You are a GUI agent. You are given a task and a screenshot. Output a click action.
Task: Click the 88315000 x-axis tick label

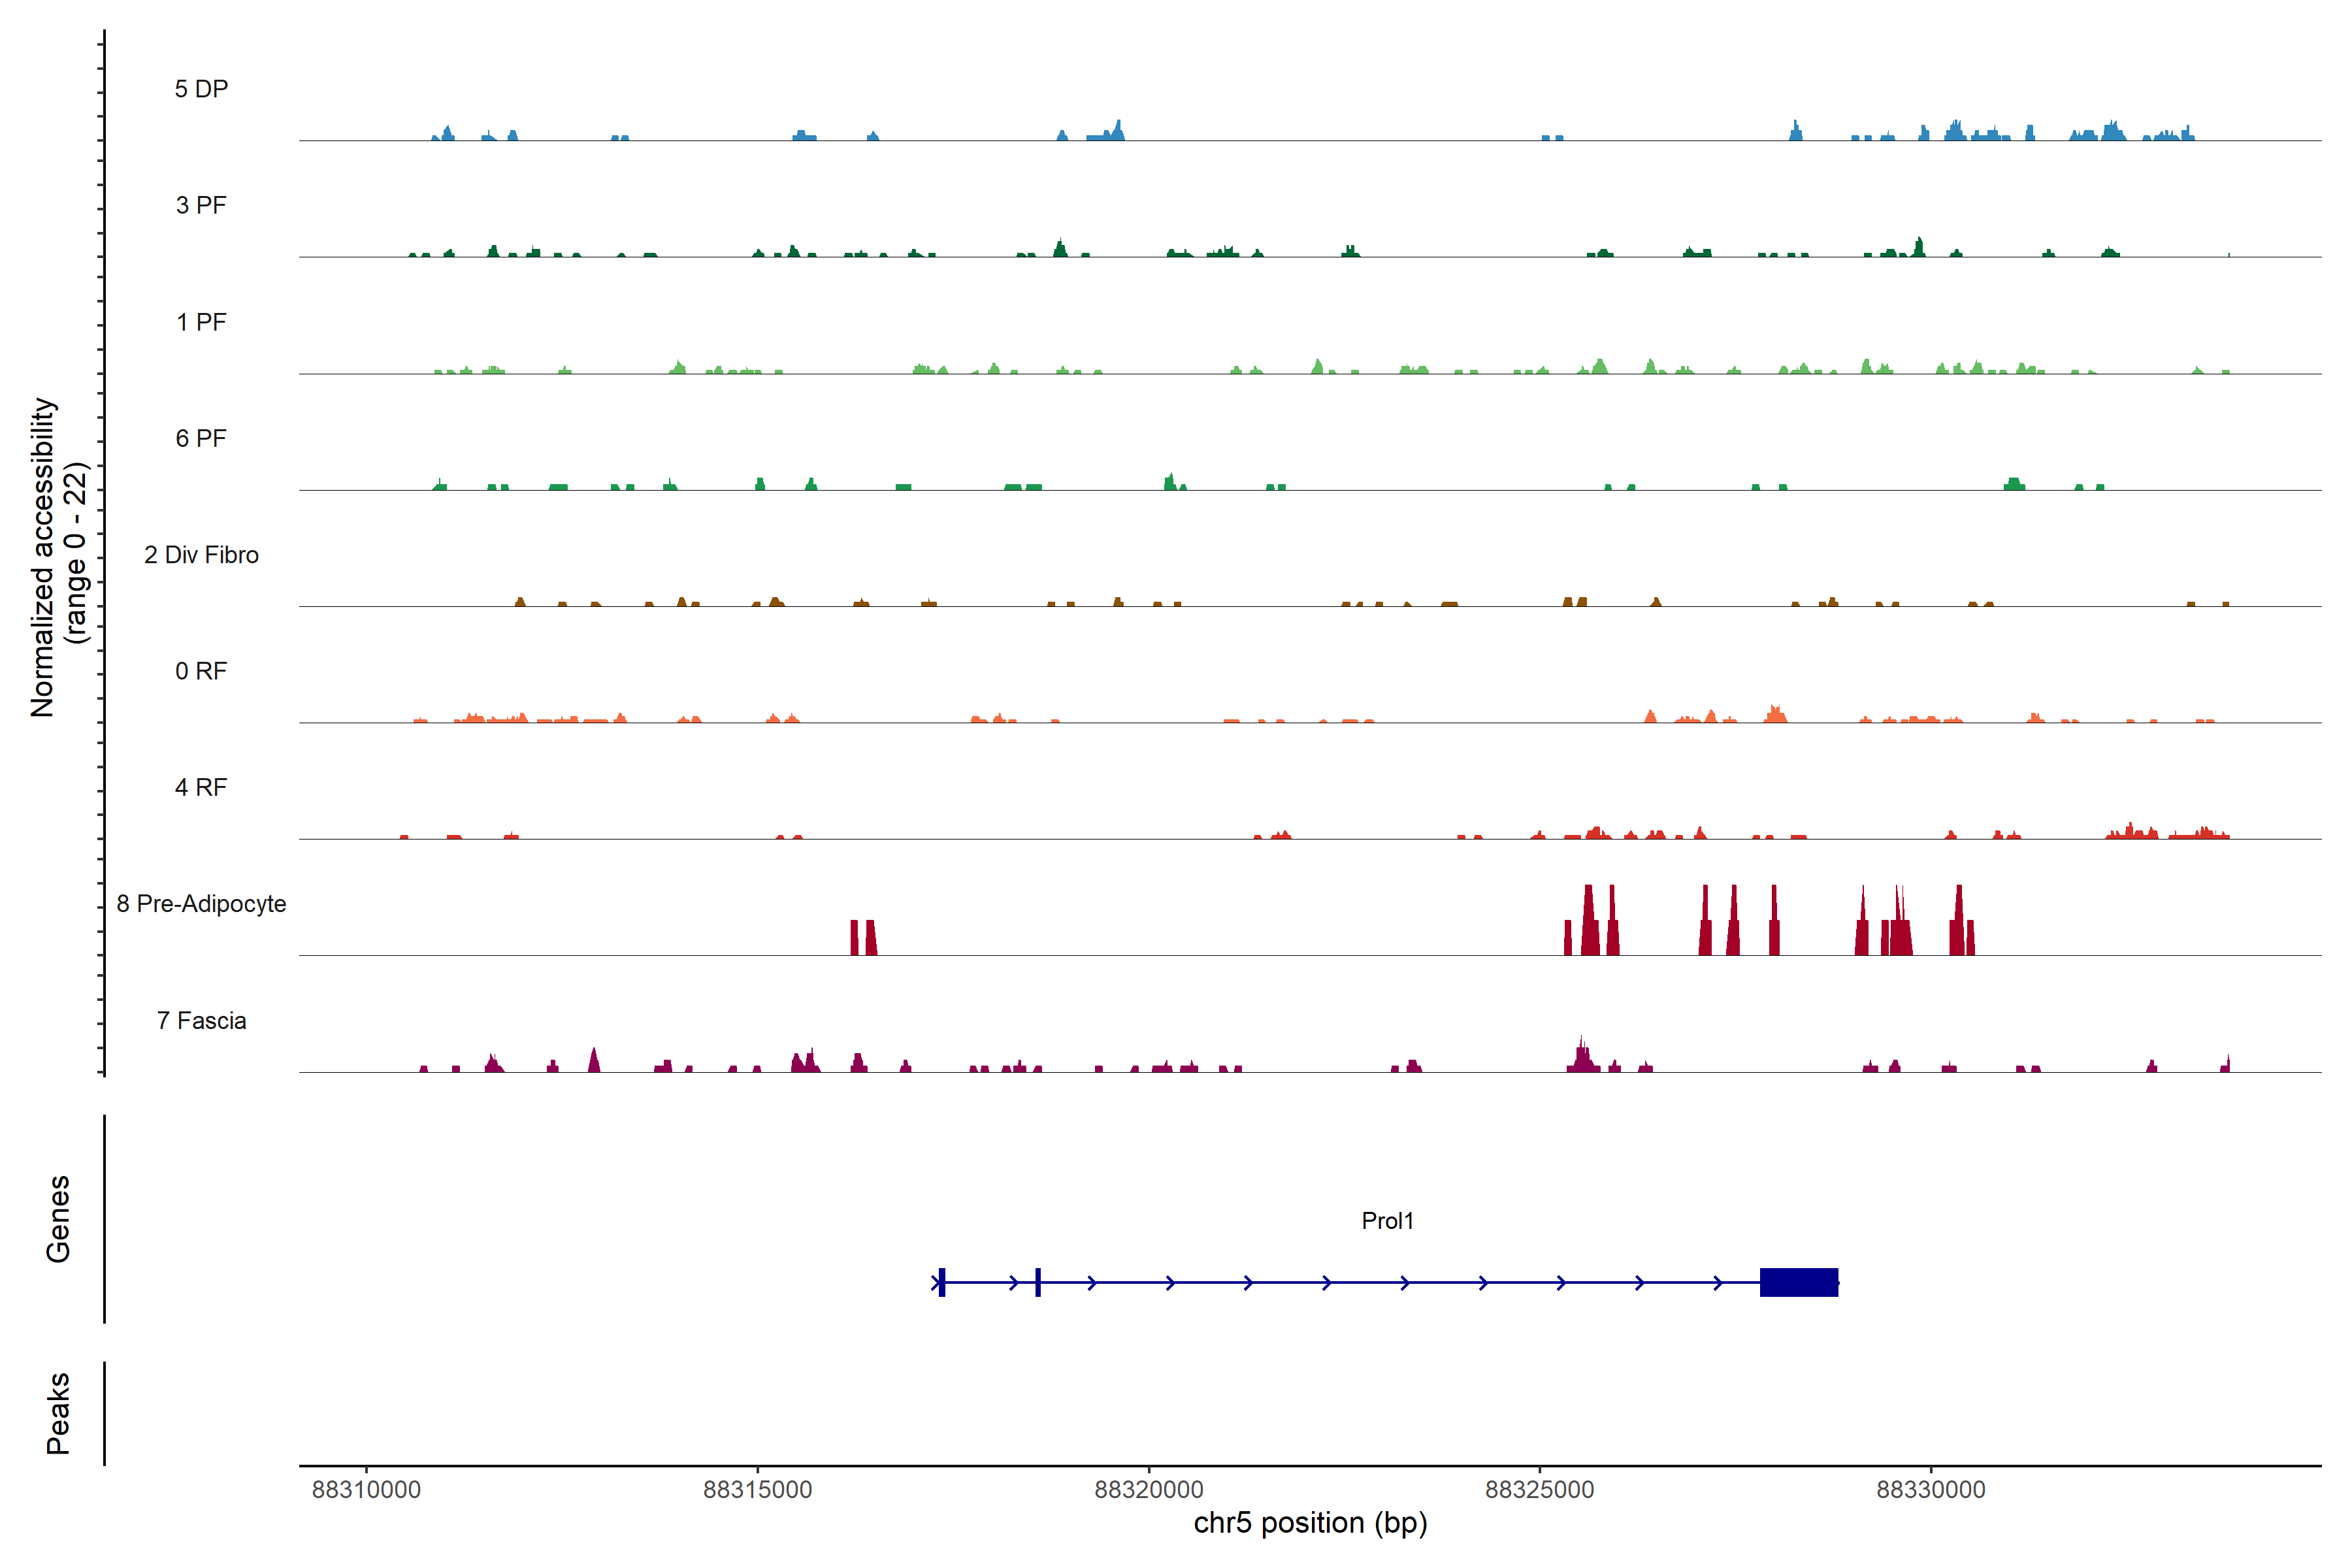click(x=757, y=1489)
